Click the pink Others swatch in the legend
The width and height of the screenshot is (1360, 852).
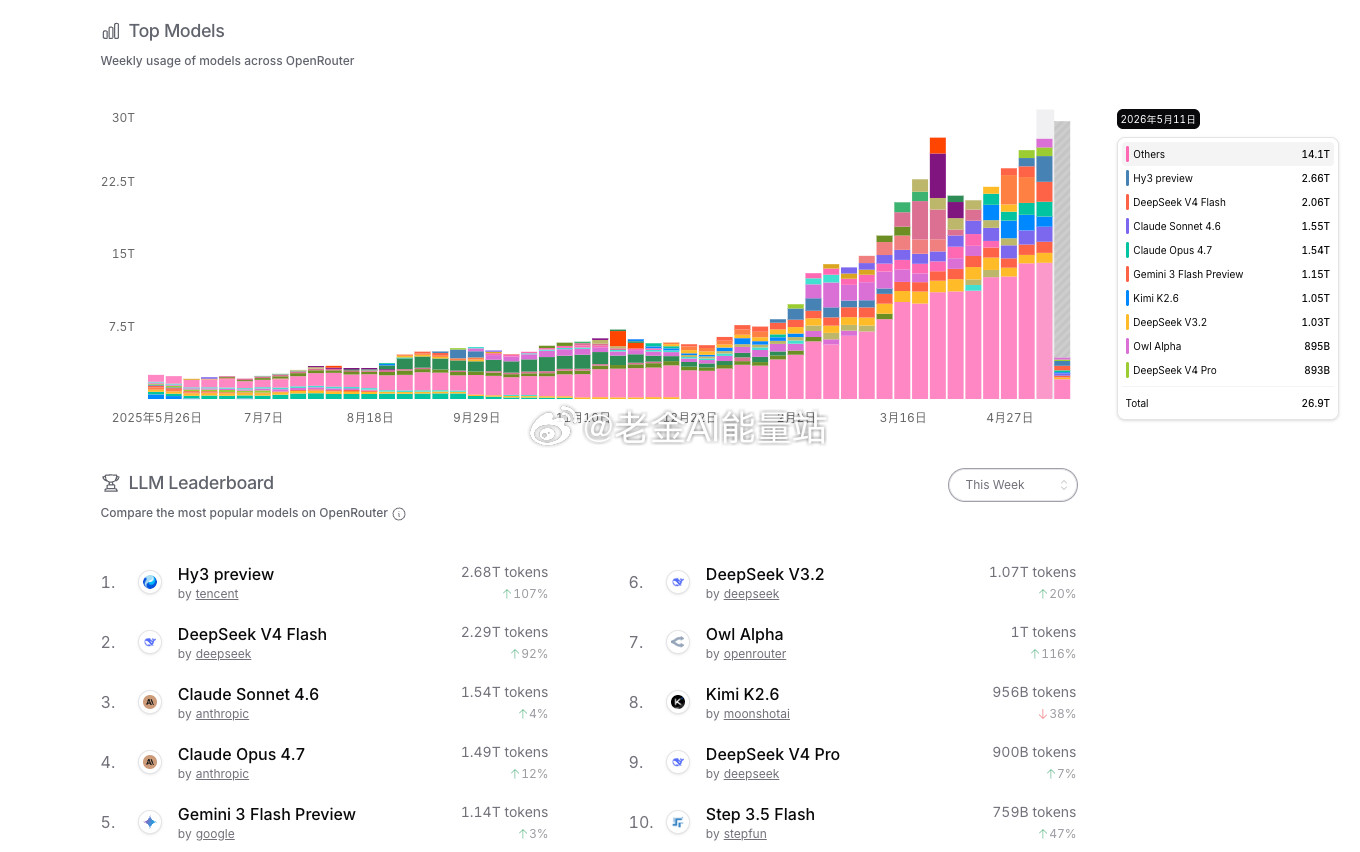pyautogui.click(x=1128, y=154)
